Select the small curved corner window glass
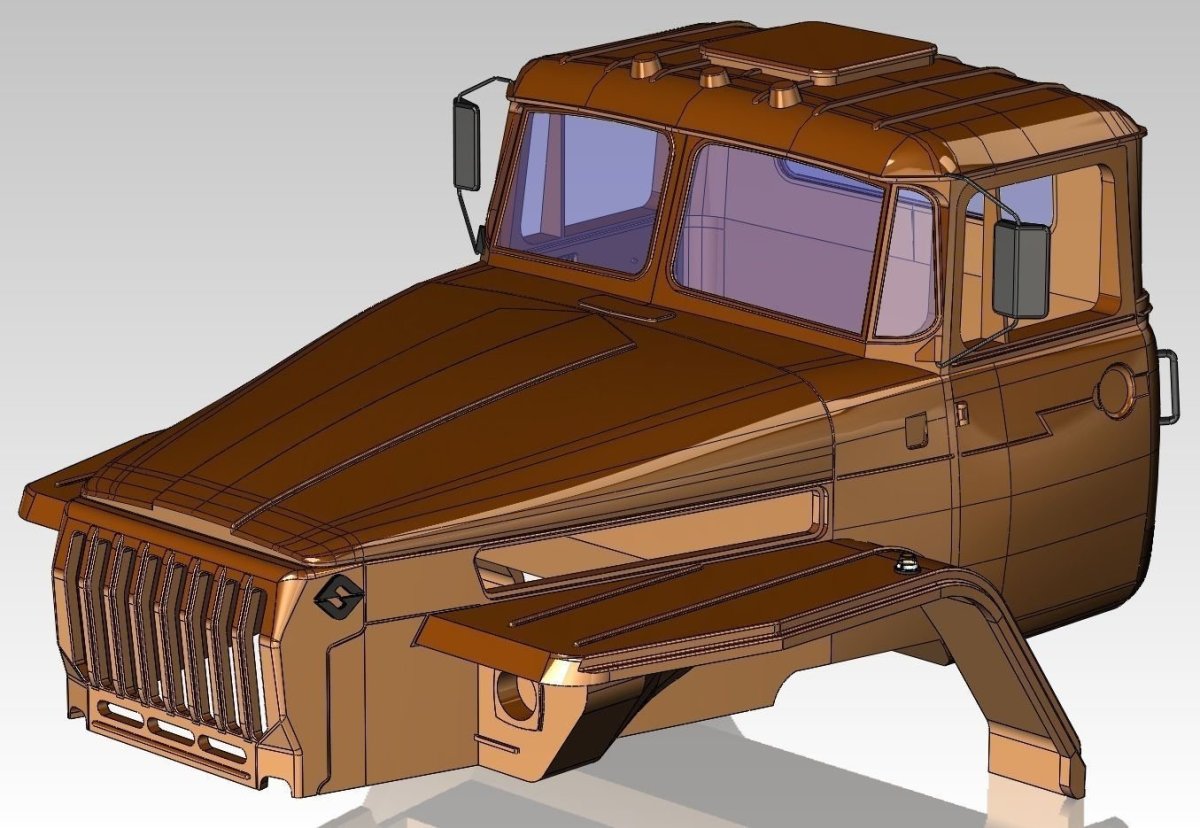Viewport: 1200px width, 828px height. point(907,262)
